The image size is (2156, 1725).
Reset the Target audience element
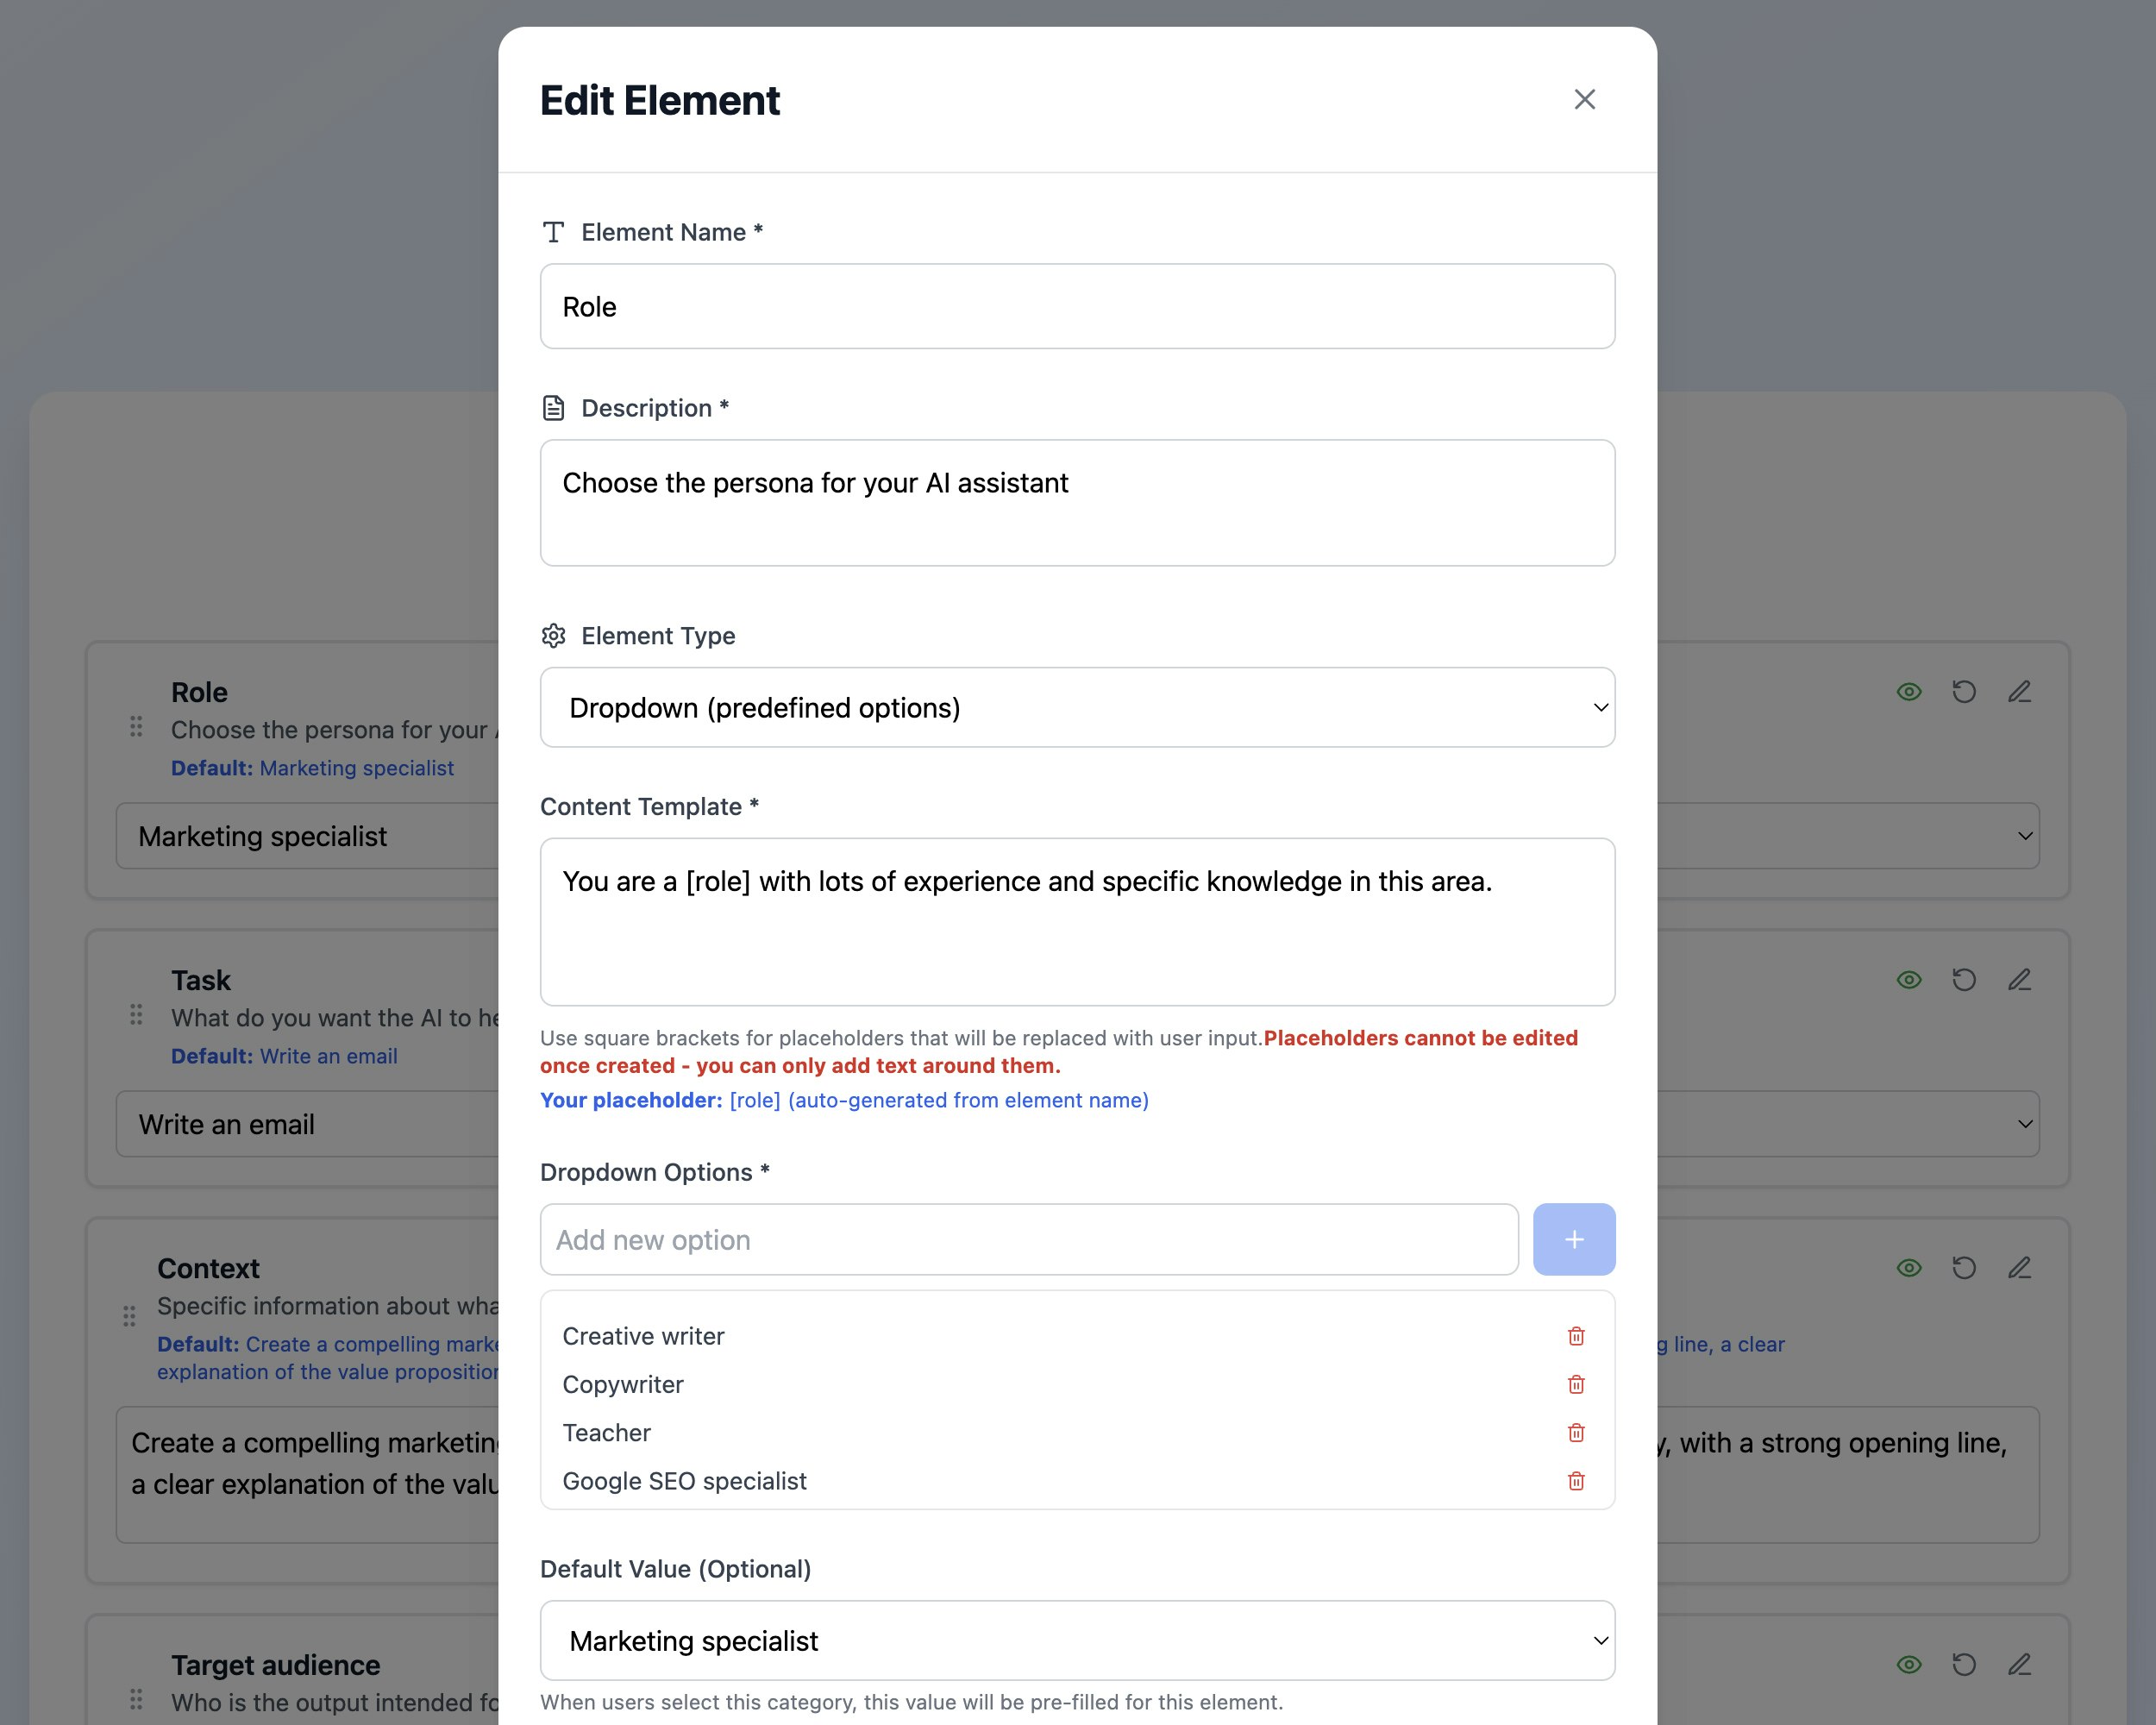[x=1964, y=1664]
